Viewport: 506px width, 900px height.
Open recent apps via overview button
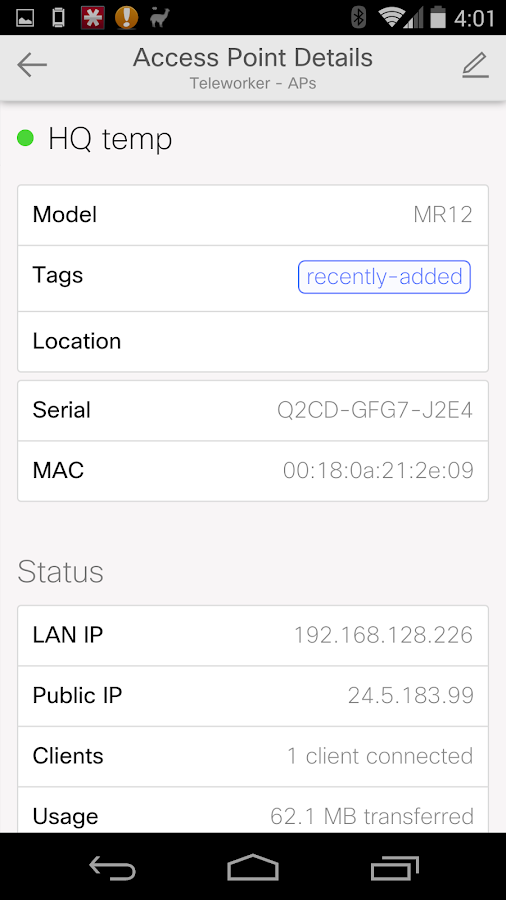(x=395, y=867)
